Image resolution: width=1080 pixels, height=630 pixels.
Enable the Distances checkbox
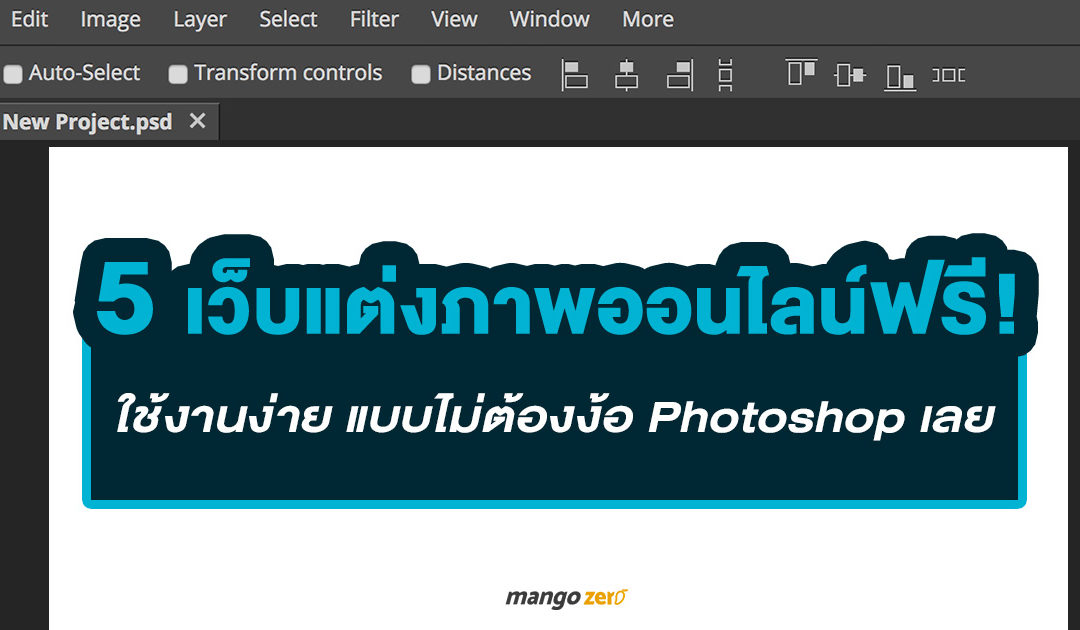point(420,74)
